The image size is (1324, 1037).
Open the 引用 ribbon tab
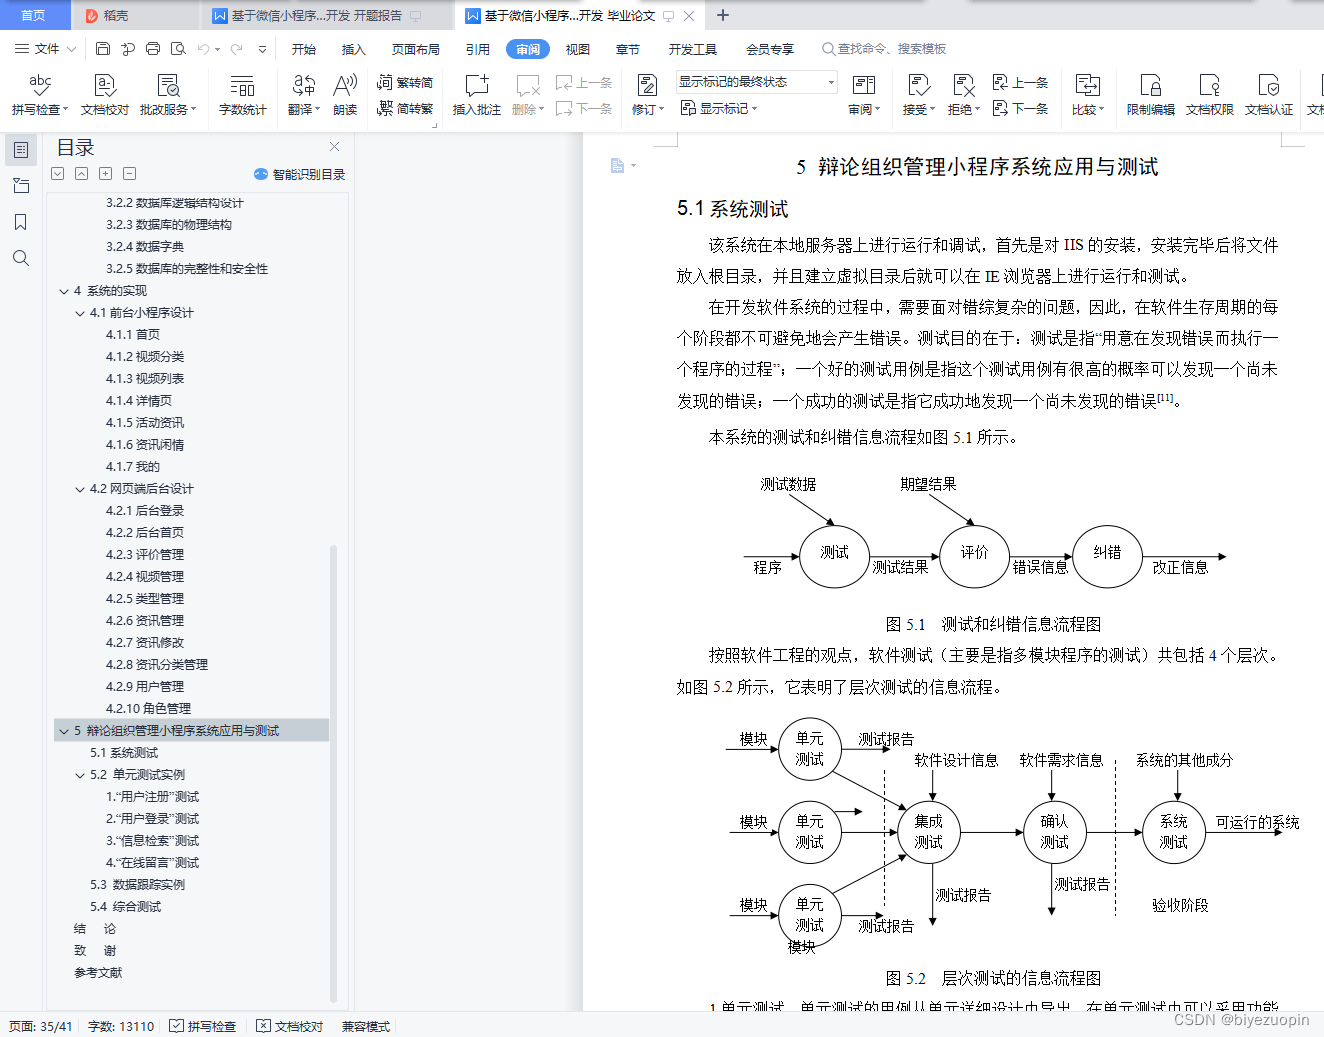(478, 49)
